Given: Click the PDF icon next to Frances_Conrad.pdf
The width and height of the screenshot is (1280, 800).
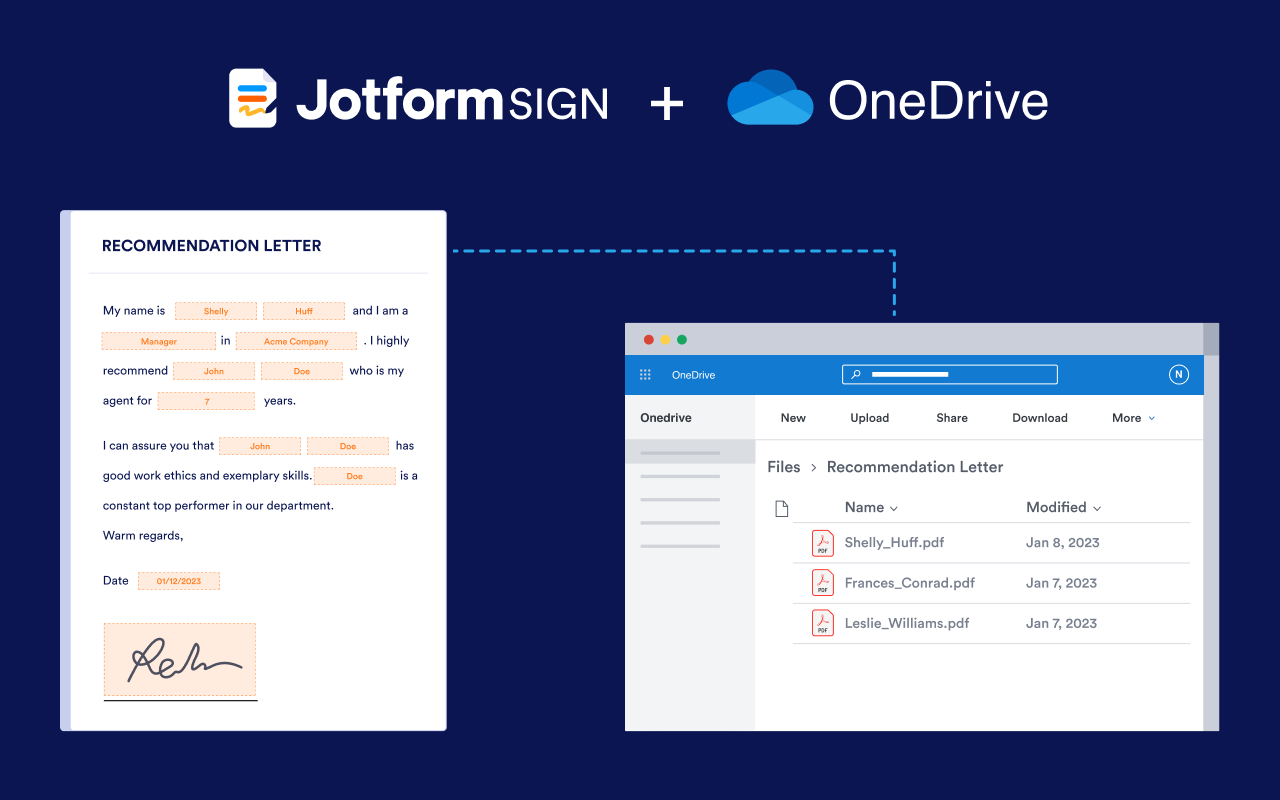Looking at the screenshot, I should [822, 582].
